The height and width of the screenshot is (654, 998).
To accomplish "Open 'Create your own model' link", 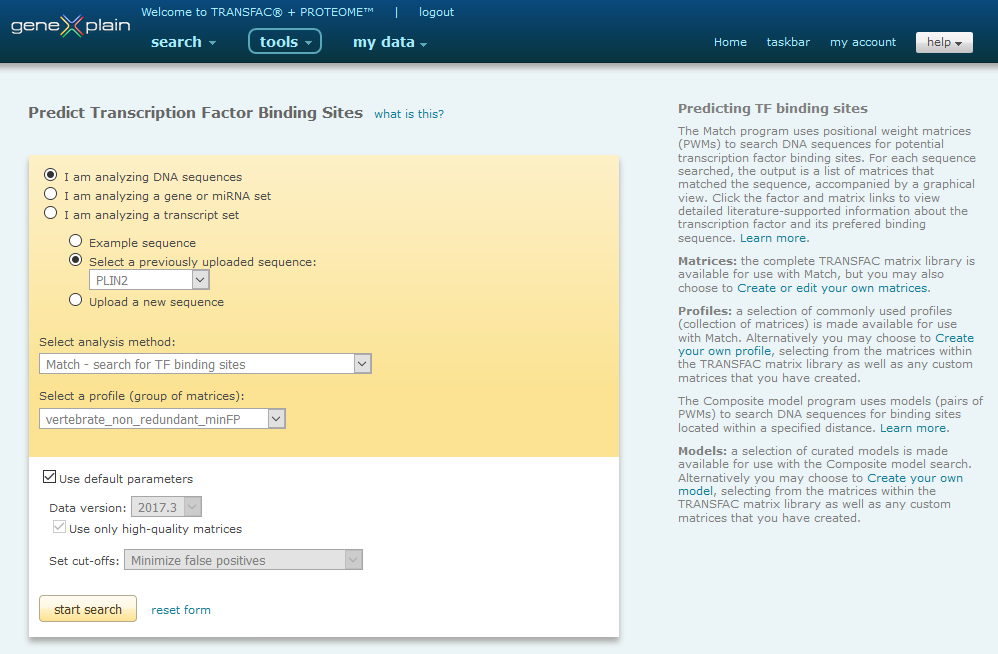I will click(x=820, y=484).
